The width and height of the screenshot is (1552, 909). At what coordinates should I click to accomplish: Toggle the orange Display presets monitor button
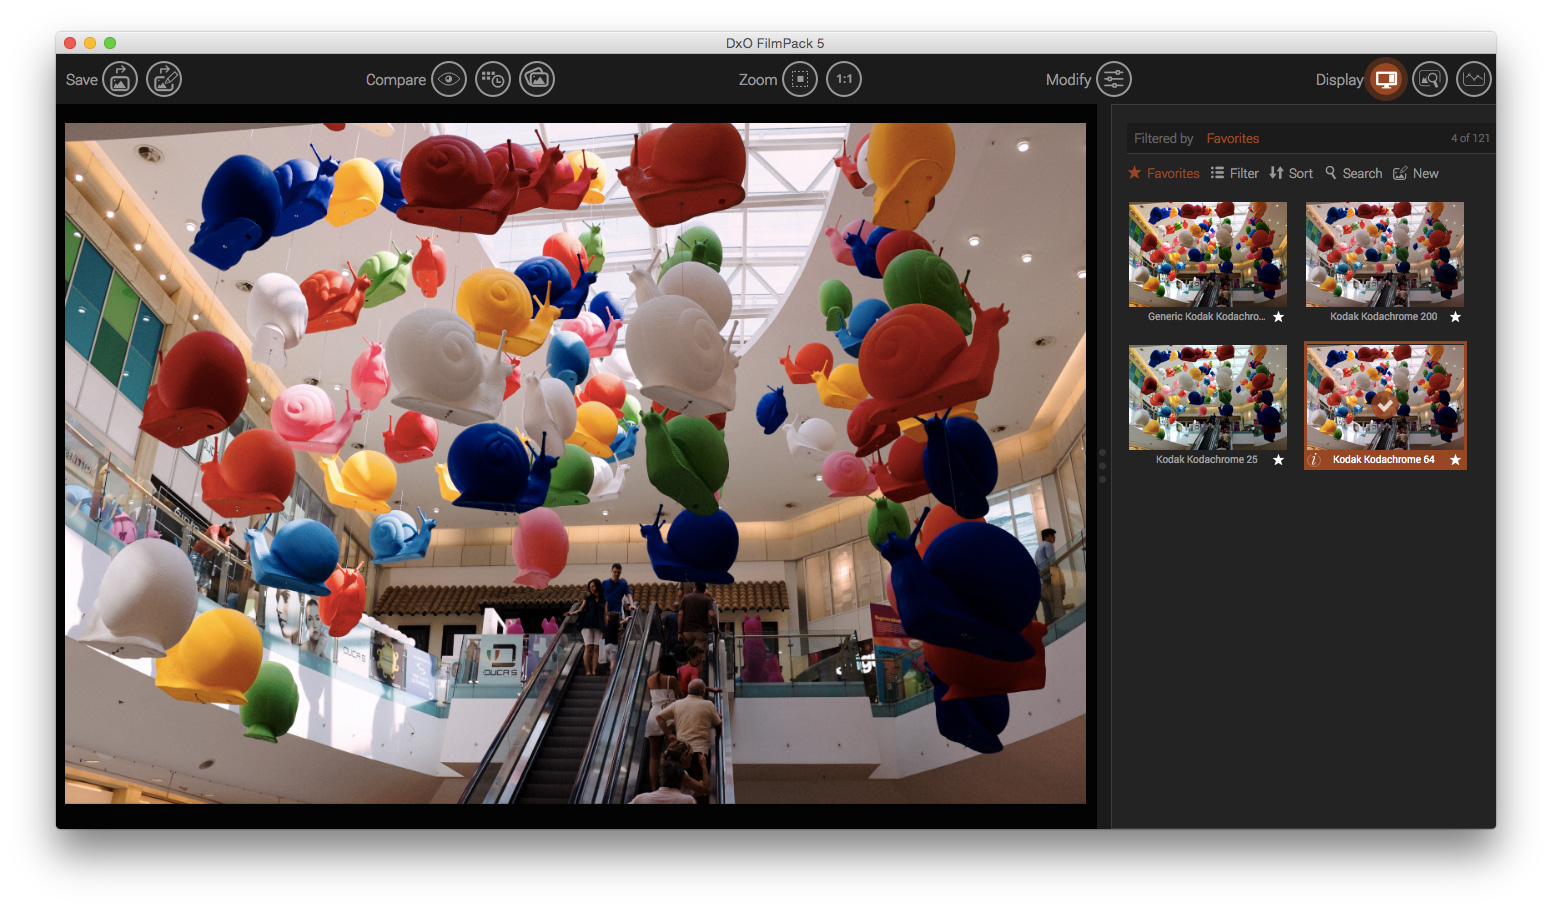[x=1386, y=79]
